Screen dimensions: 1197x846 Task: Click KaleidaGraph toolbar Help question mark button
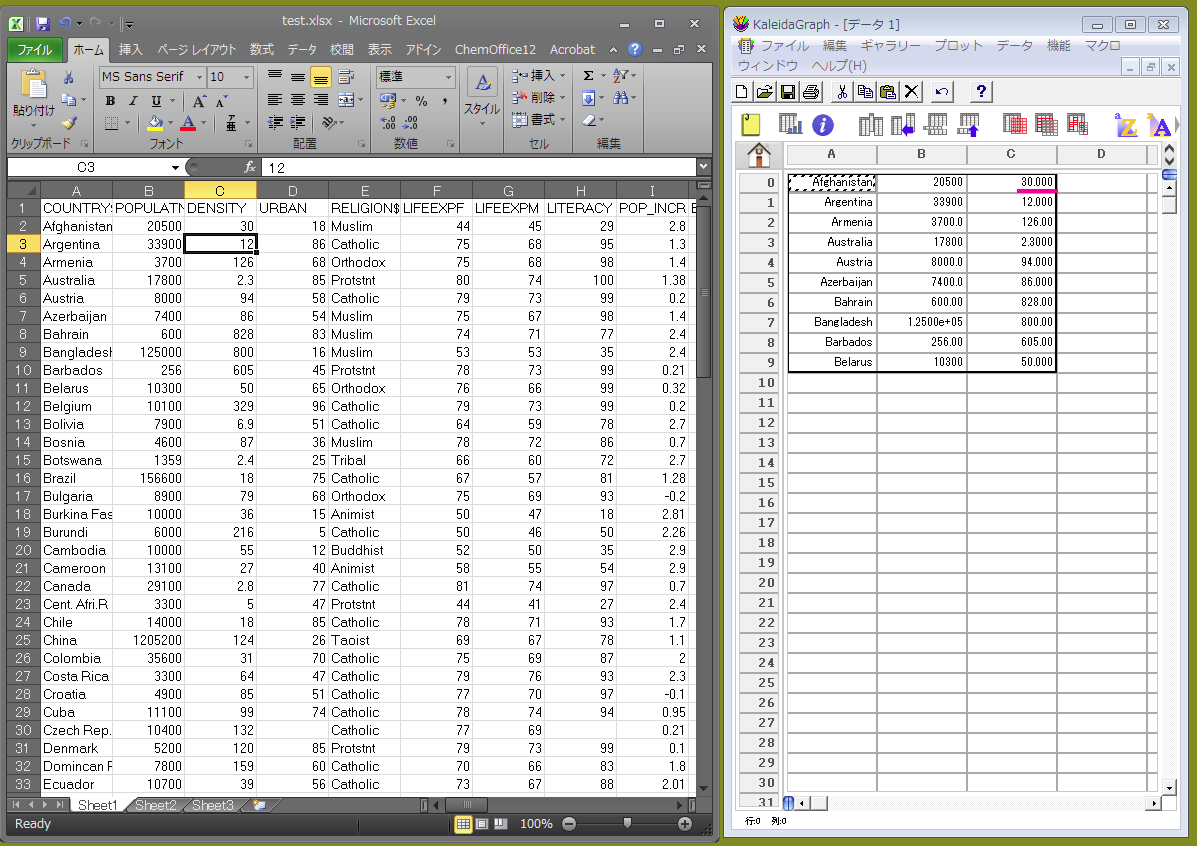tap(981, 92)
